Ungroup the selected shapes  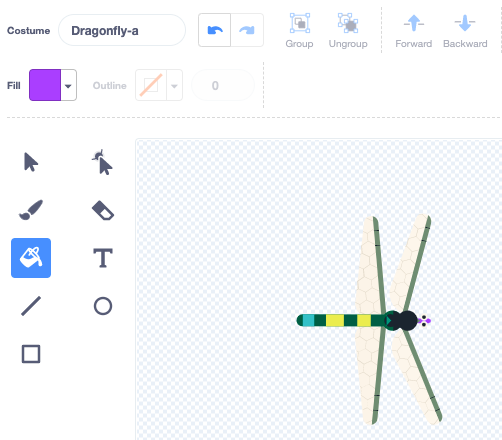pyautogui.click(x=348, y=31)
